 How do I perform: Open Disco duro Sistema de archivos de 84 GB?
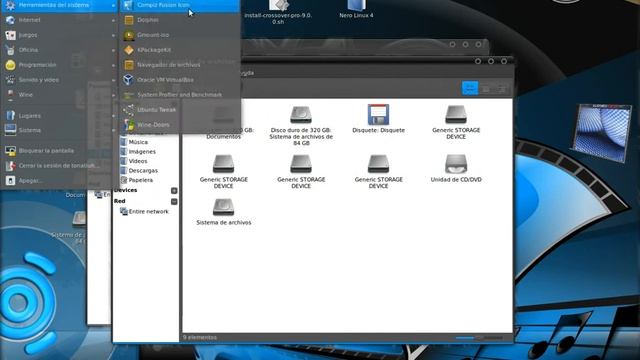[x=301, y=125]
